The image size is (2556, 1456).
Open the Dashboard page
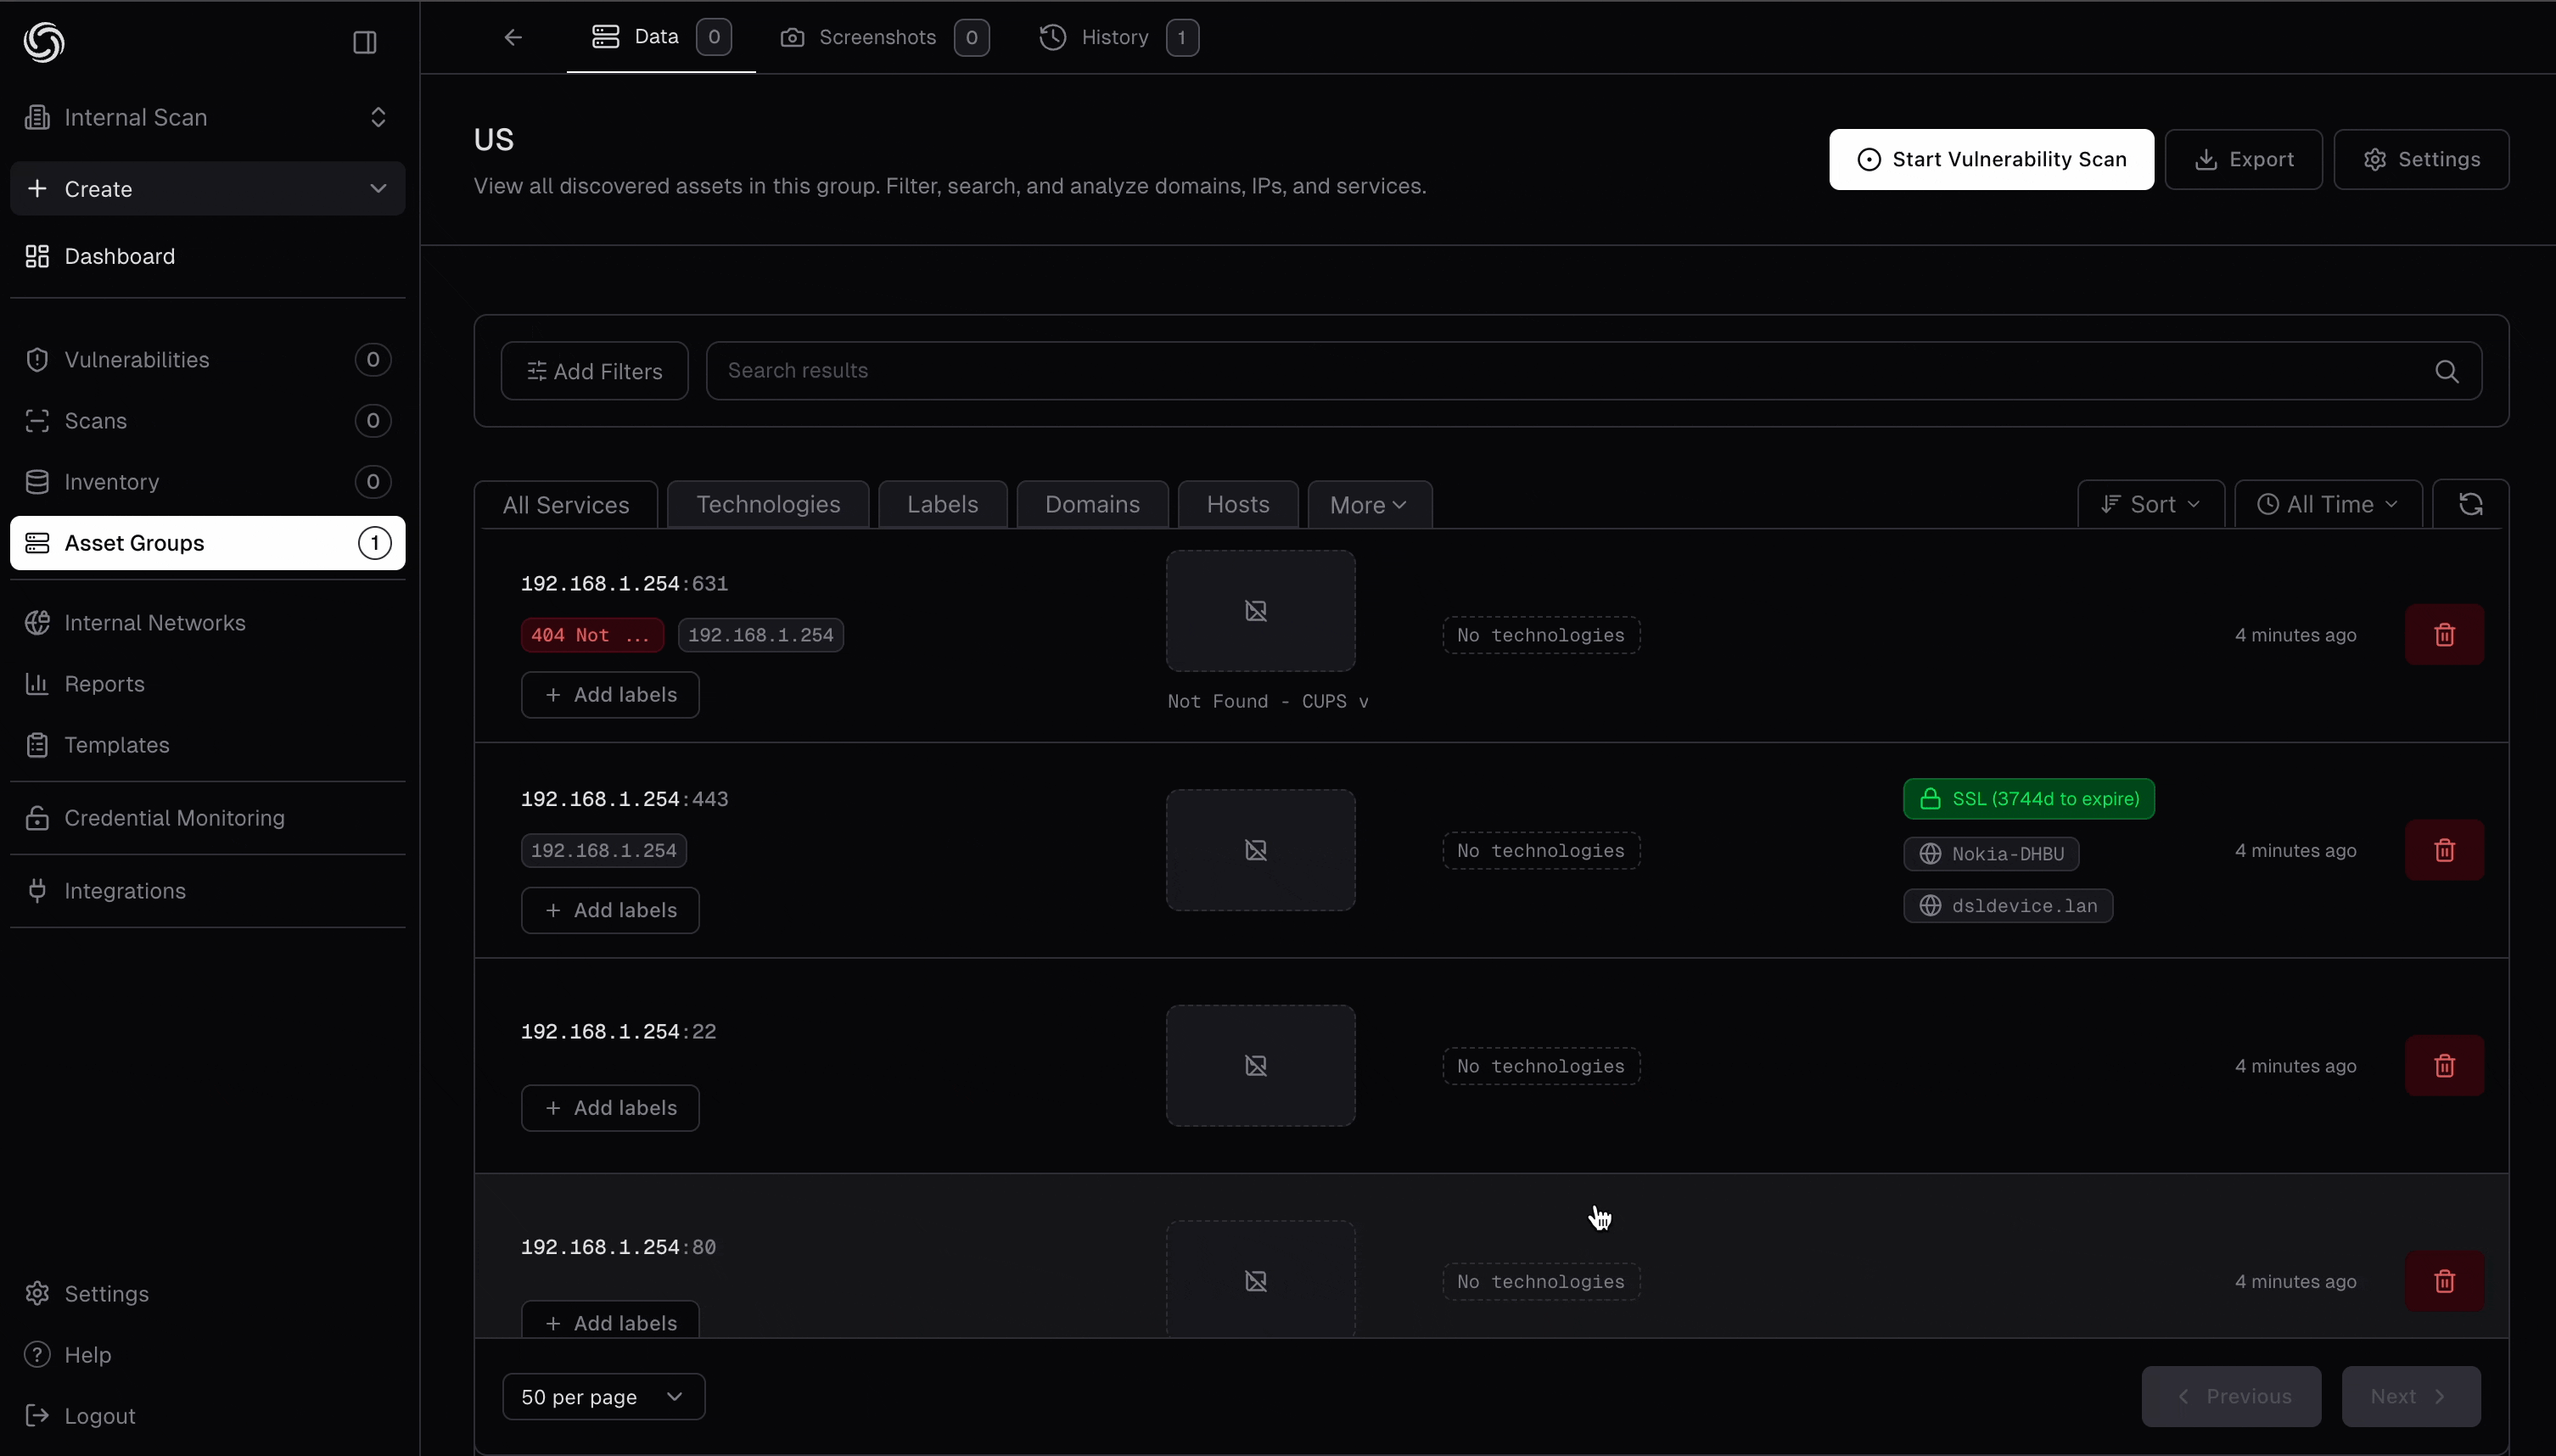click(207, 256)
